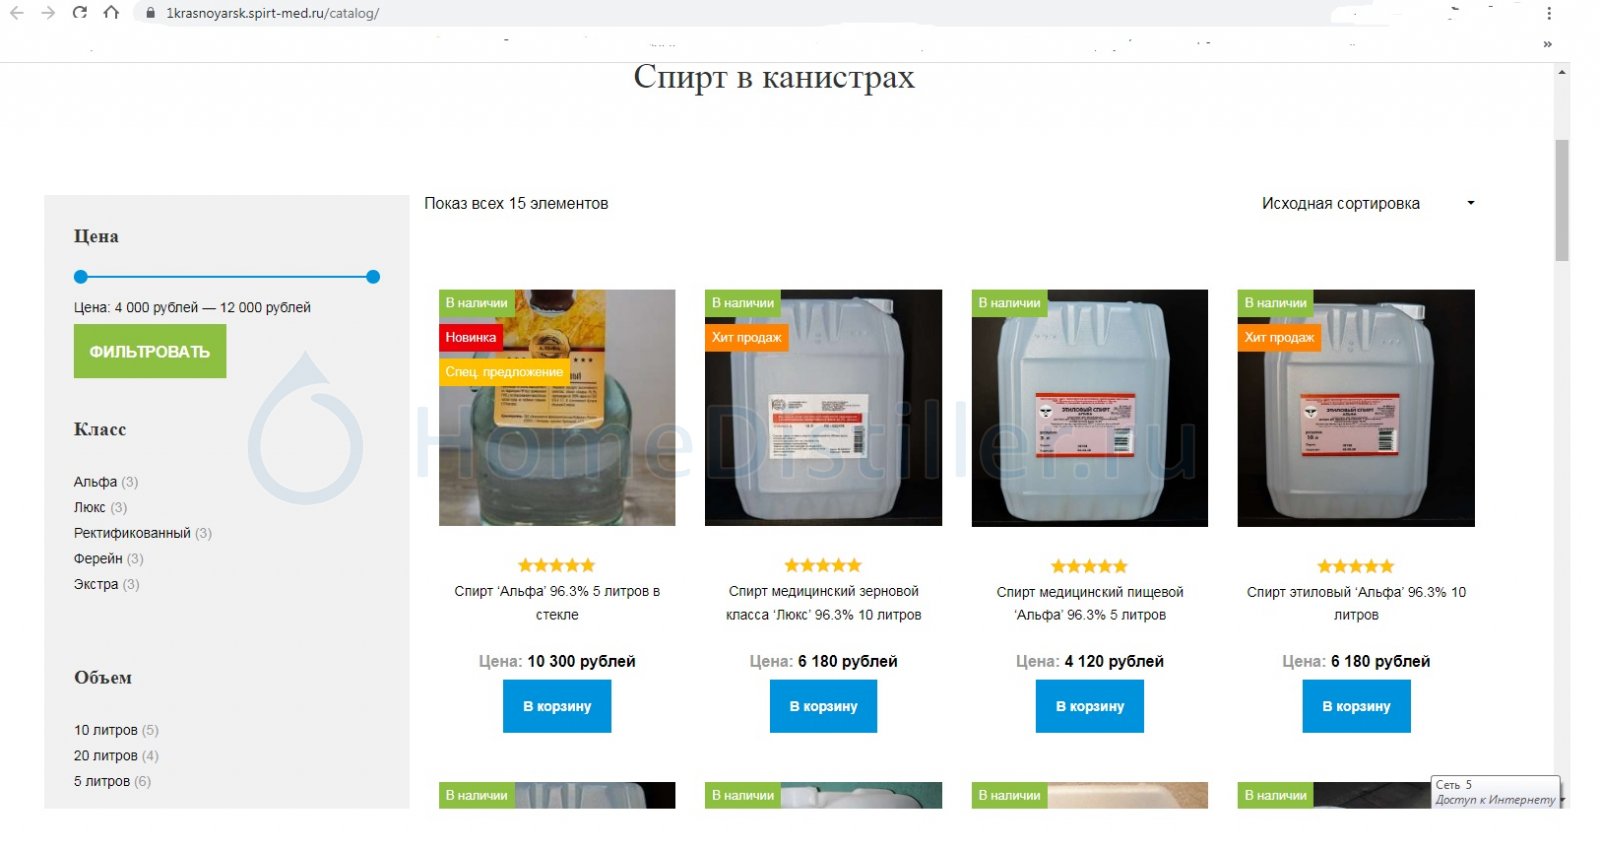Click the right price slider handle
The image size is (1600, 850).
[x=373, y=277]
